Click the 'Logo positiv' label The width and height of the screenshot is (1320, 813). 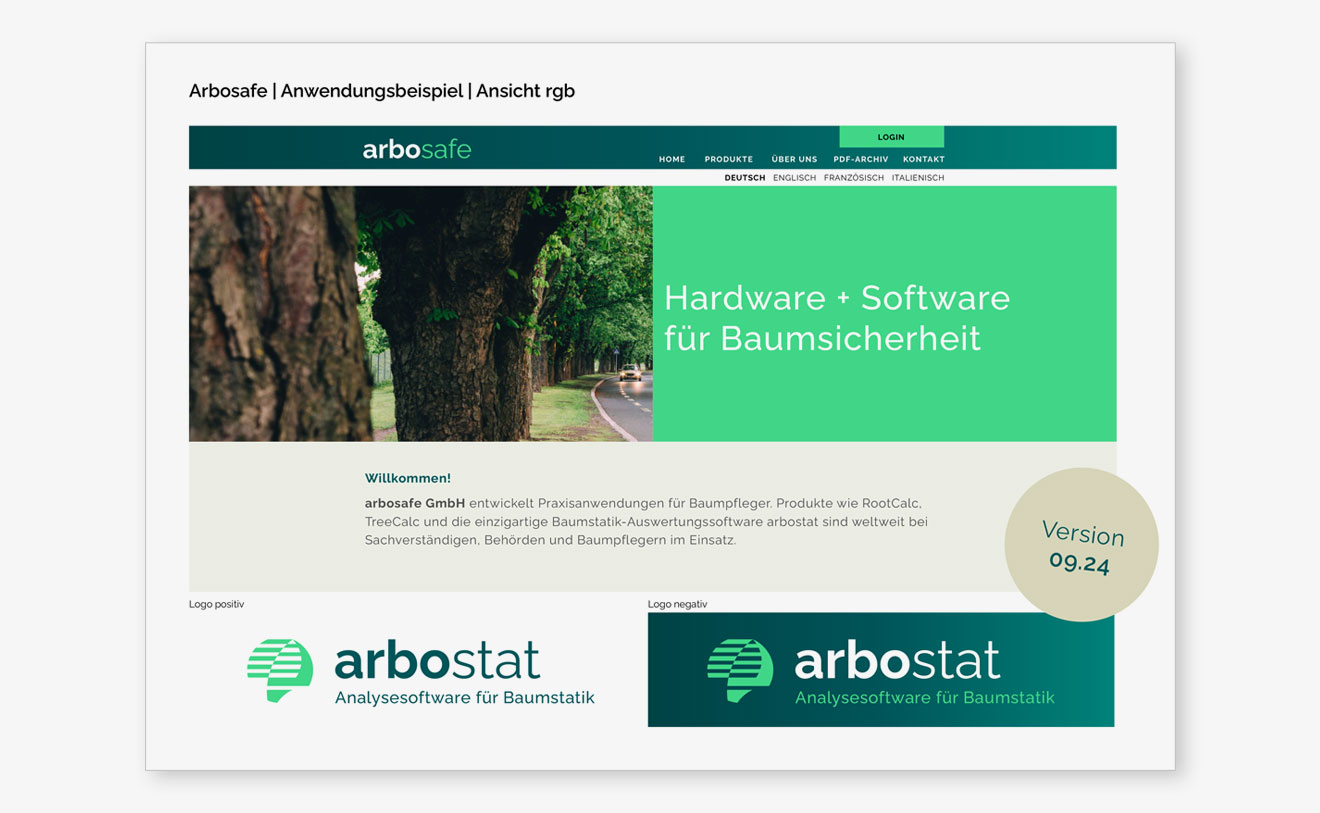pyautogui.click(x=216, y=604)
